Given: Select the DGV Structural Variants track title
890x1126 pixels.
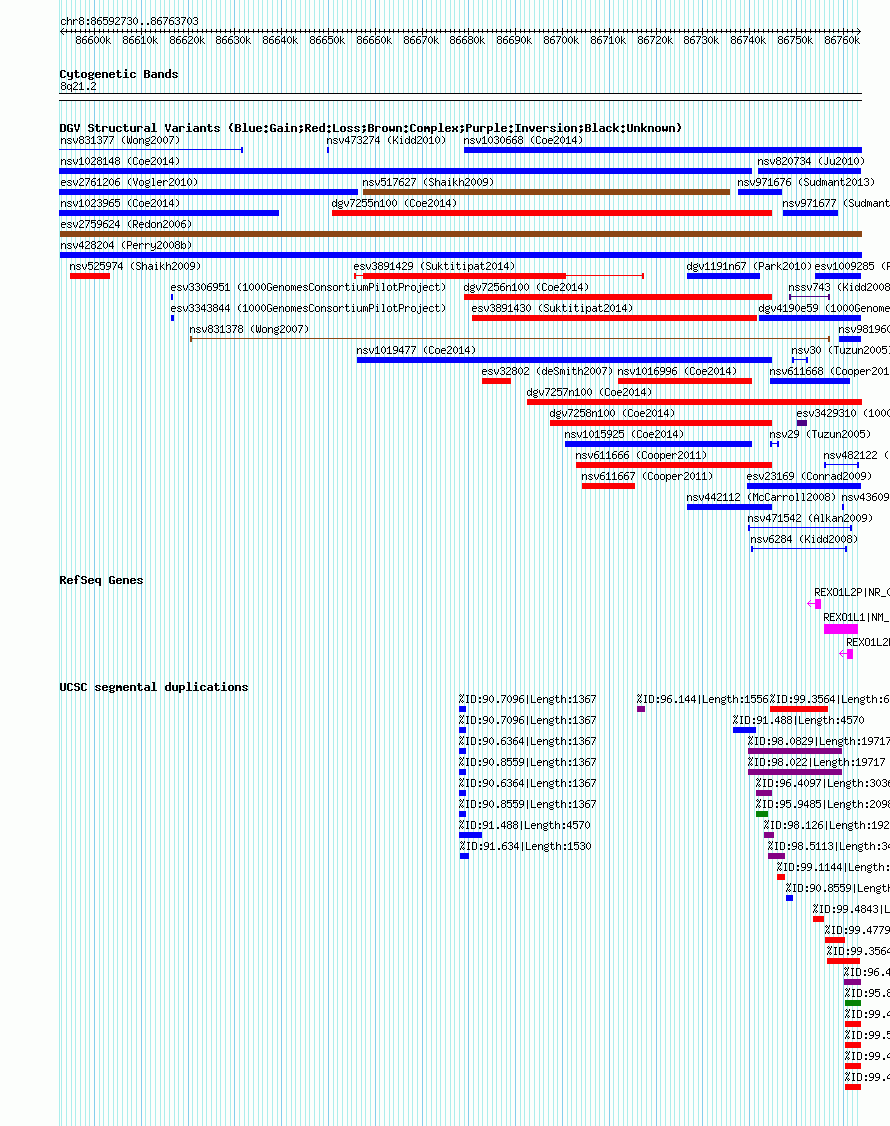Looking at the screenshot, I should point(371,128).
